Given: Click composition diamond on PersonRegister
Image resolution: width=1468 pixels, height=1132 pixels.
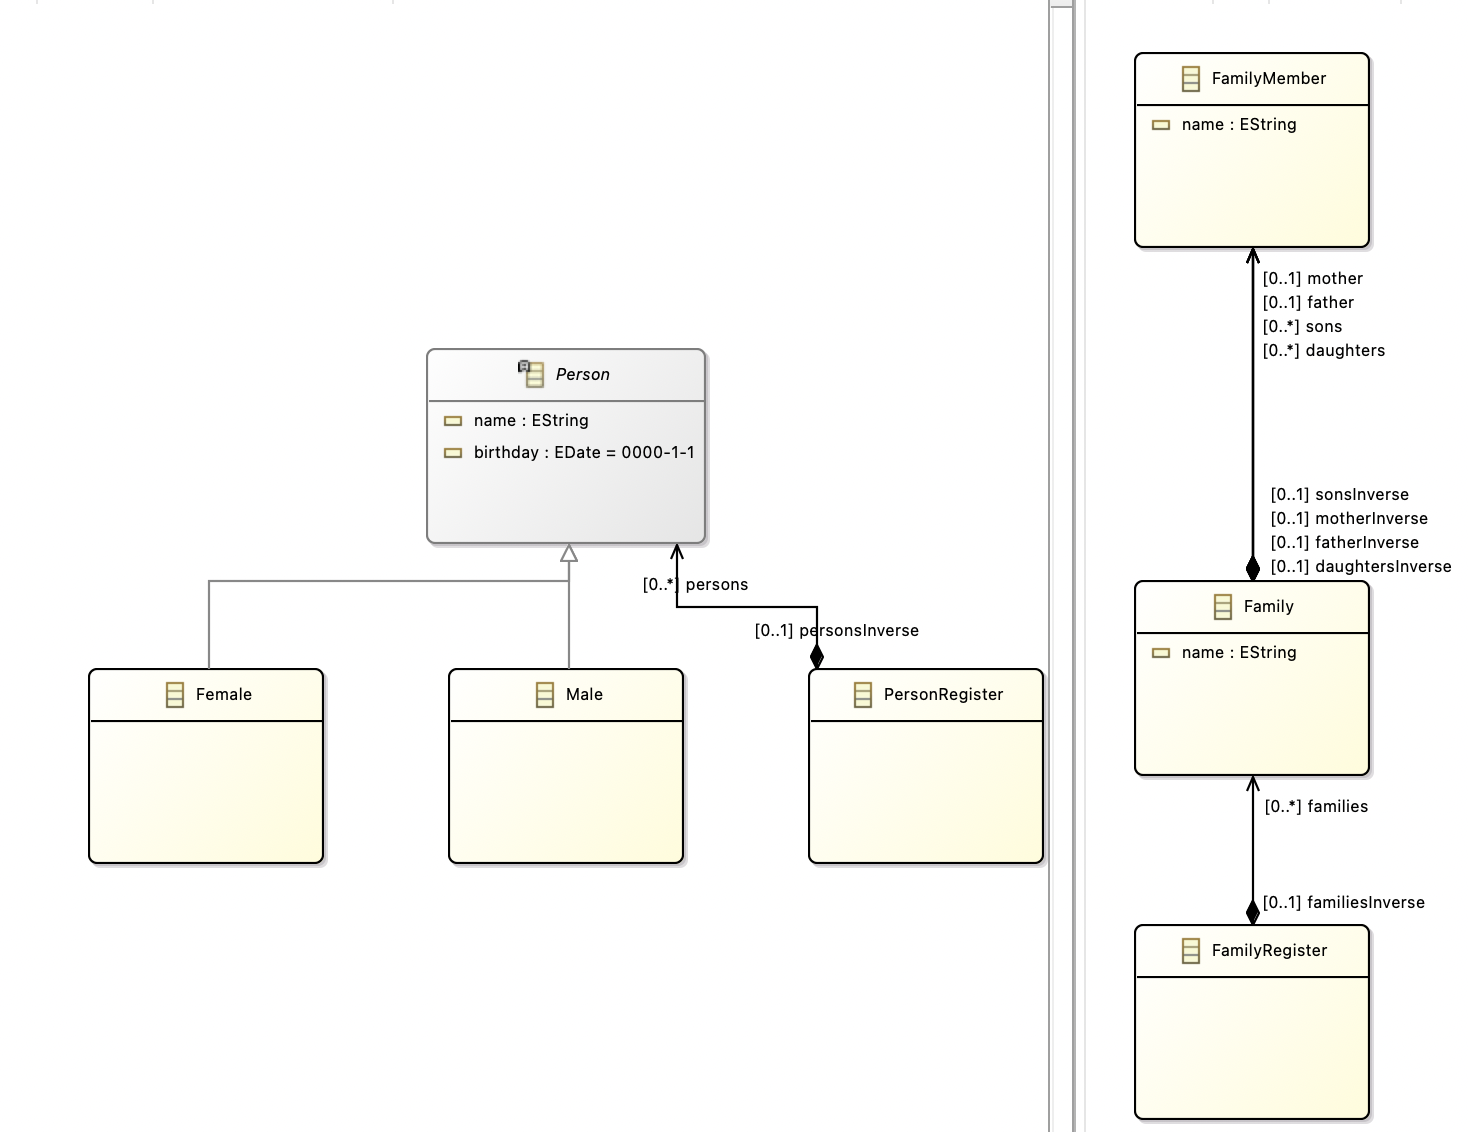Looking at the screenshot, I should tap(817, 657).
